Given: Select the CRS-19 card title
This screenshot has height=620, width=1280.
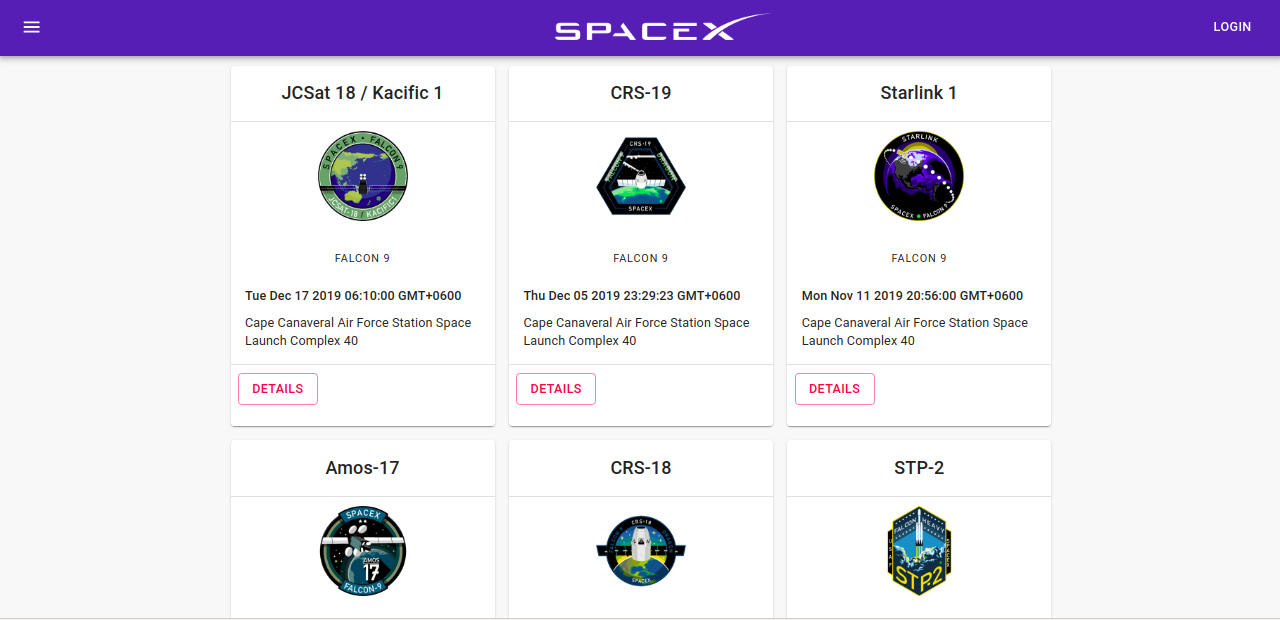Looking at the screenshot, I should pos(641,93).
